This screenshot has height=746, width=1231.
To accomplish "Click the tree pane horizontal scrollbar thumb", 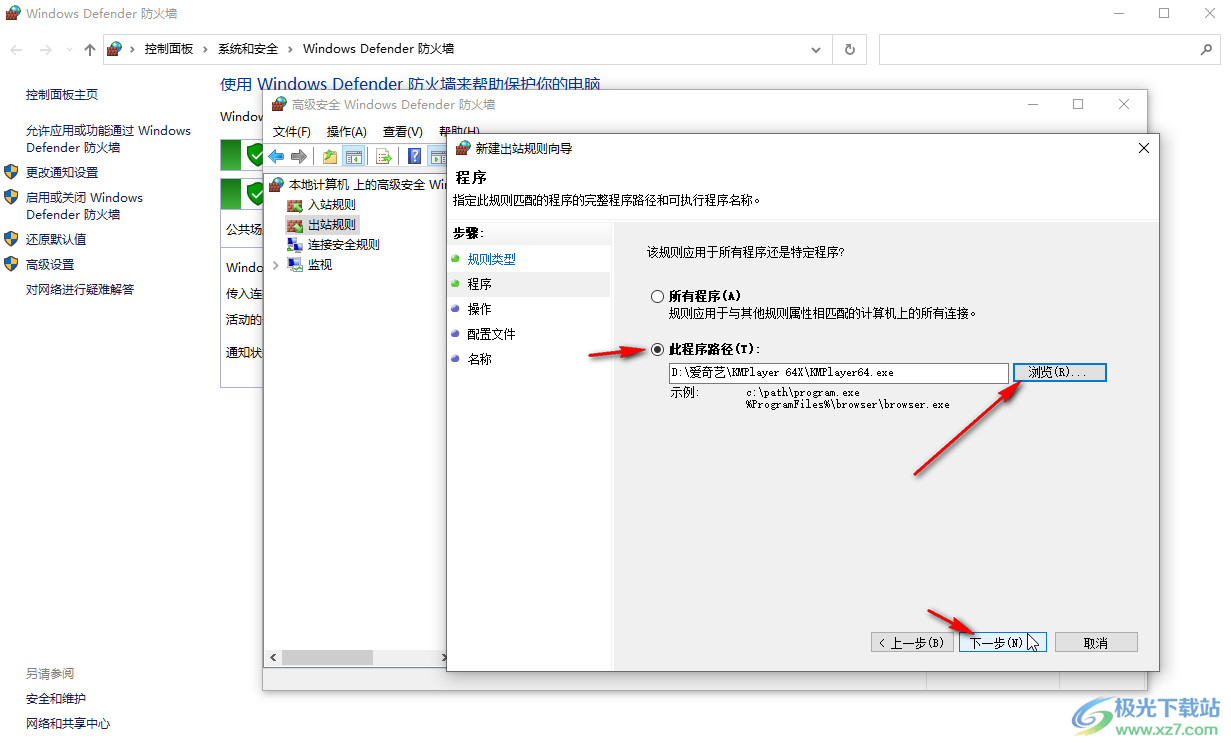I will pos(327,658).
